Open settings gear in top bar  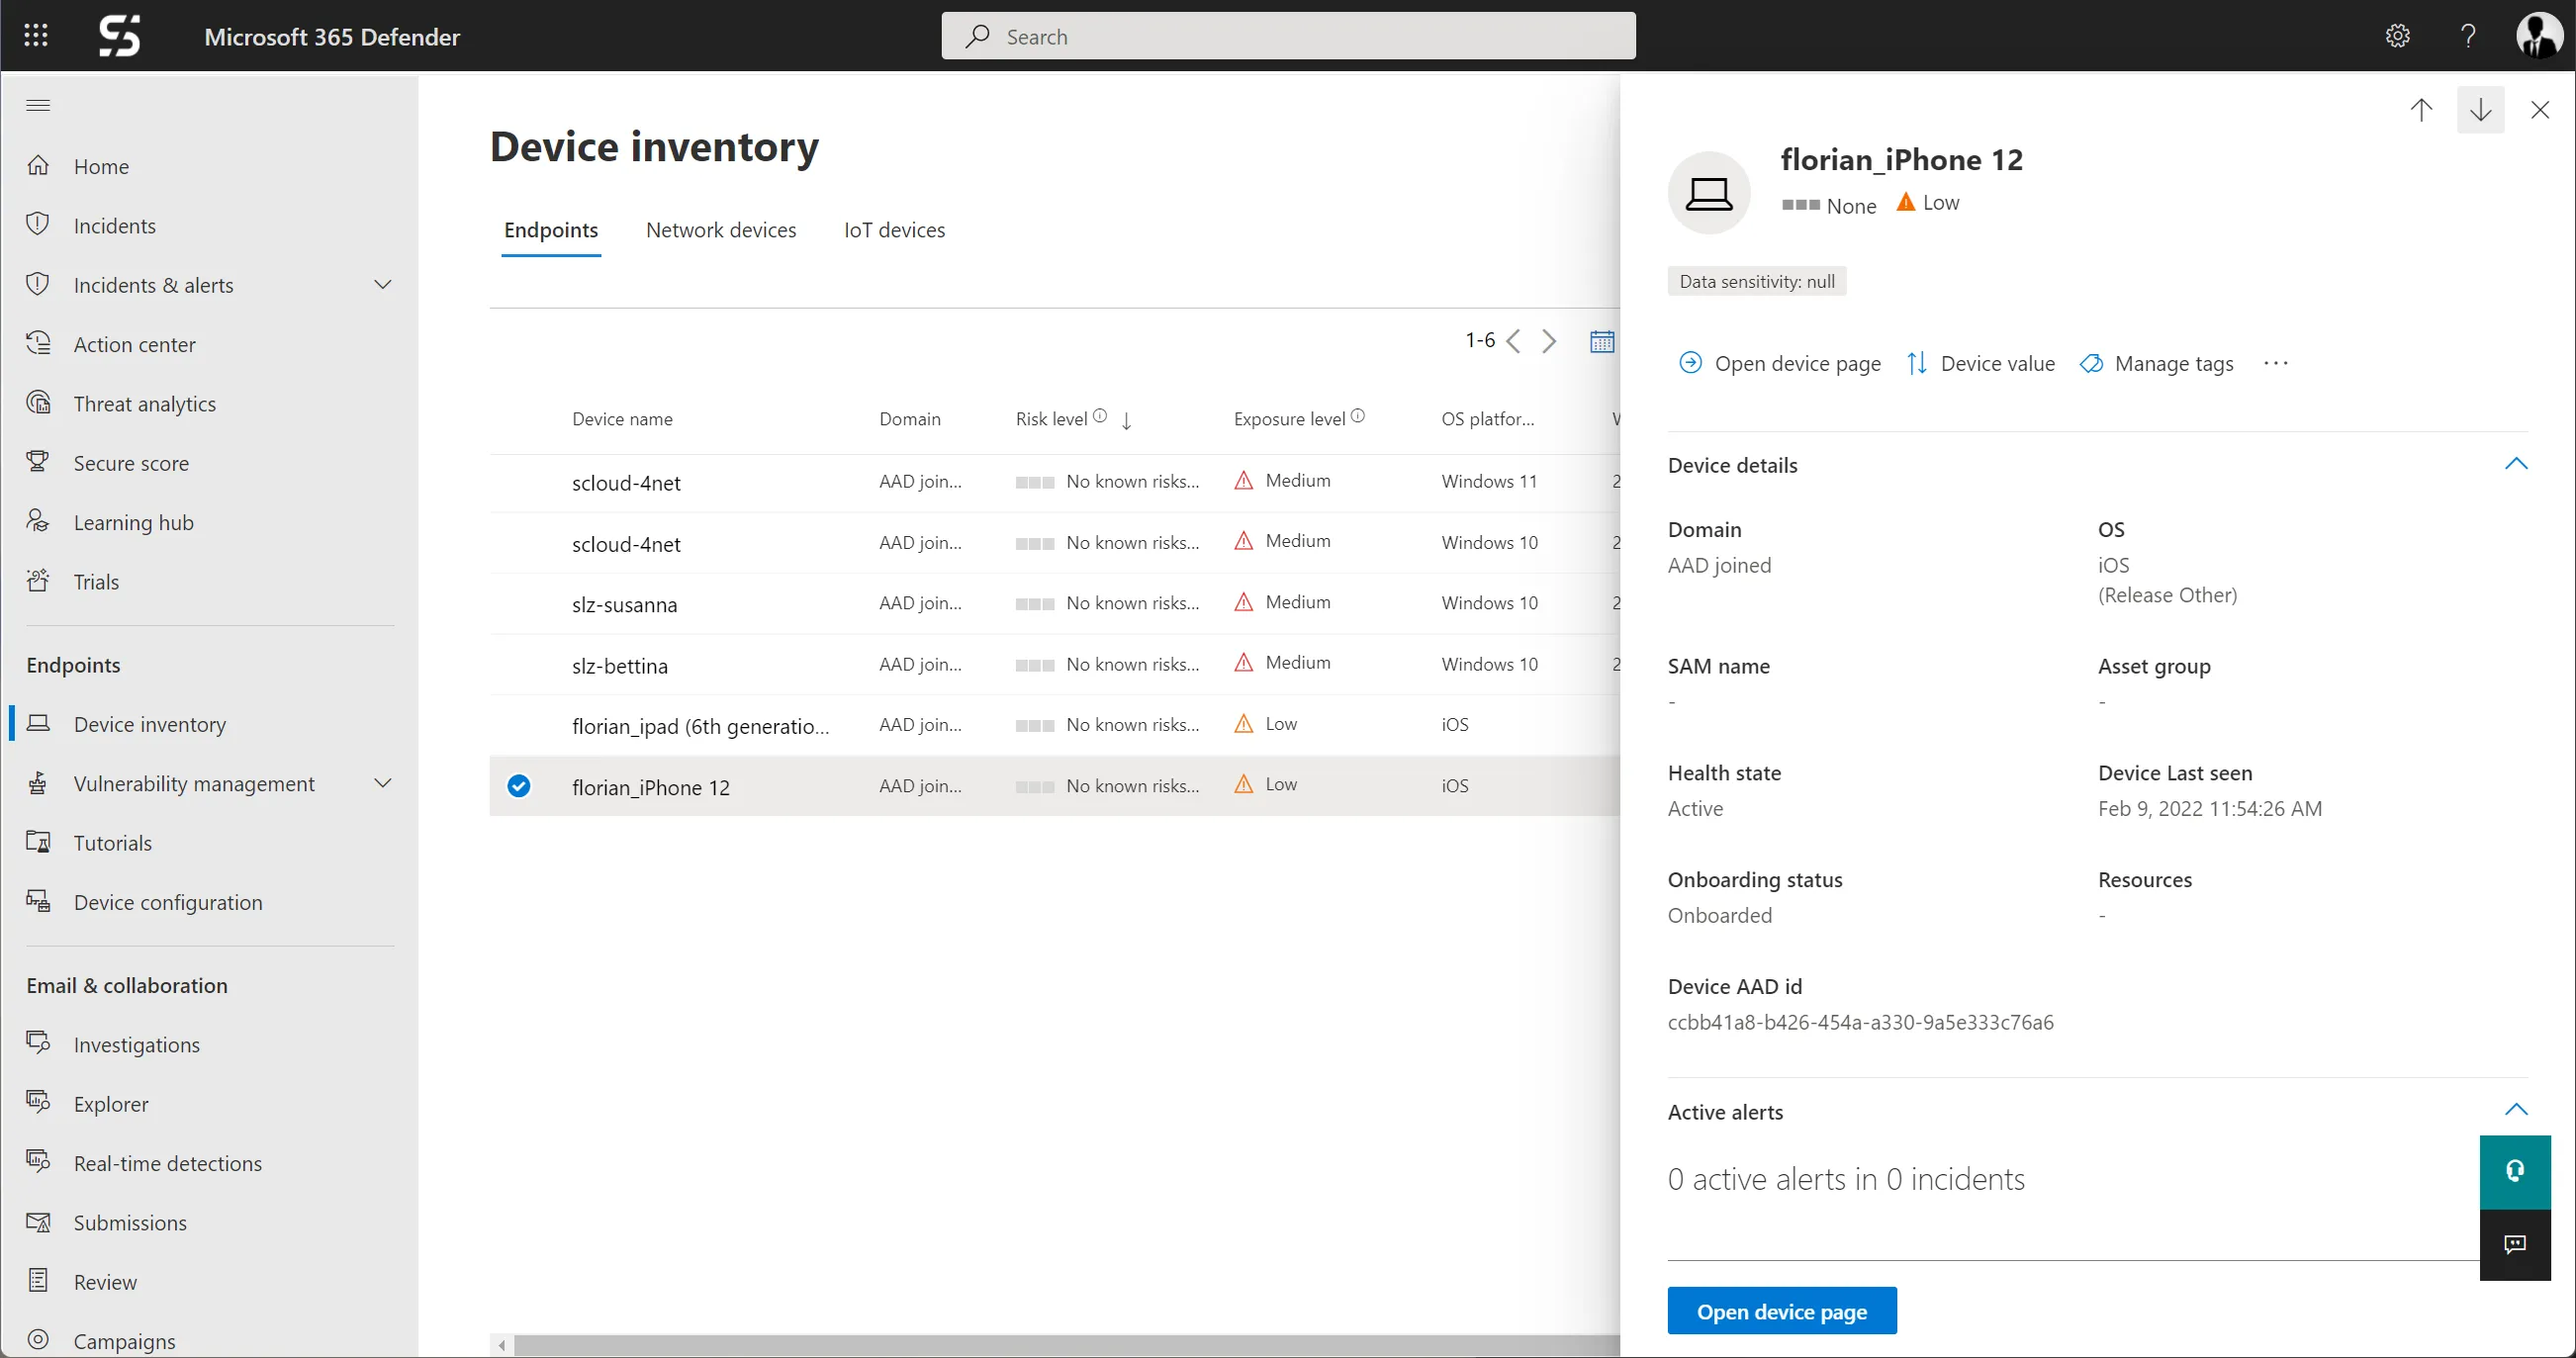click(2397, 36)
